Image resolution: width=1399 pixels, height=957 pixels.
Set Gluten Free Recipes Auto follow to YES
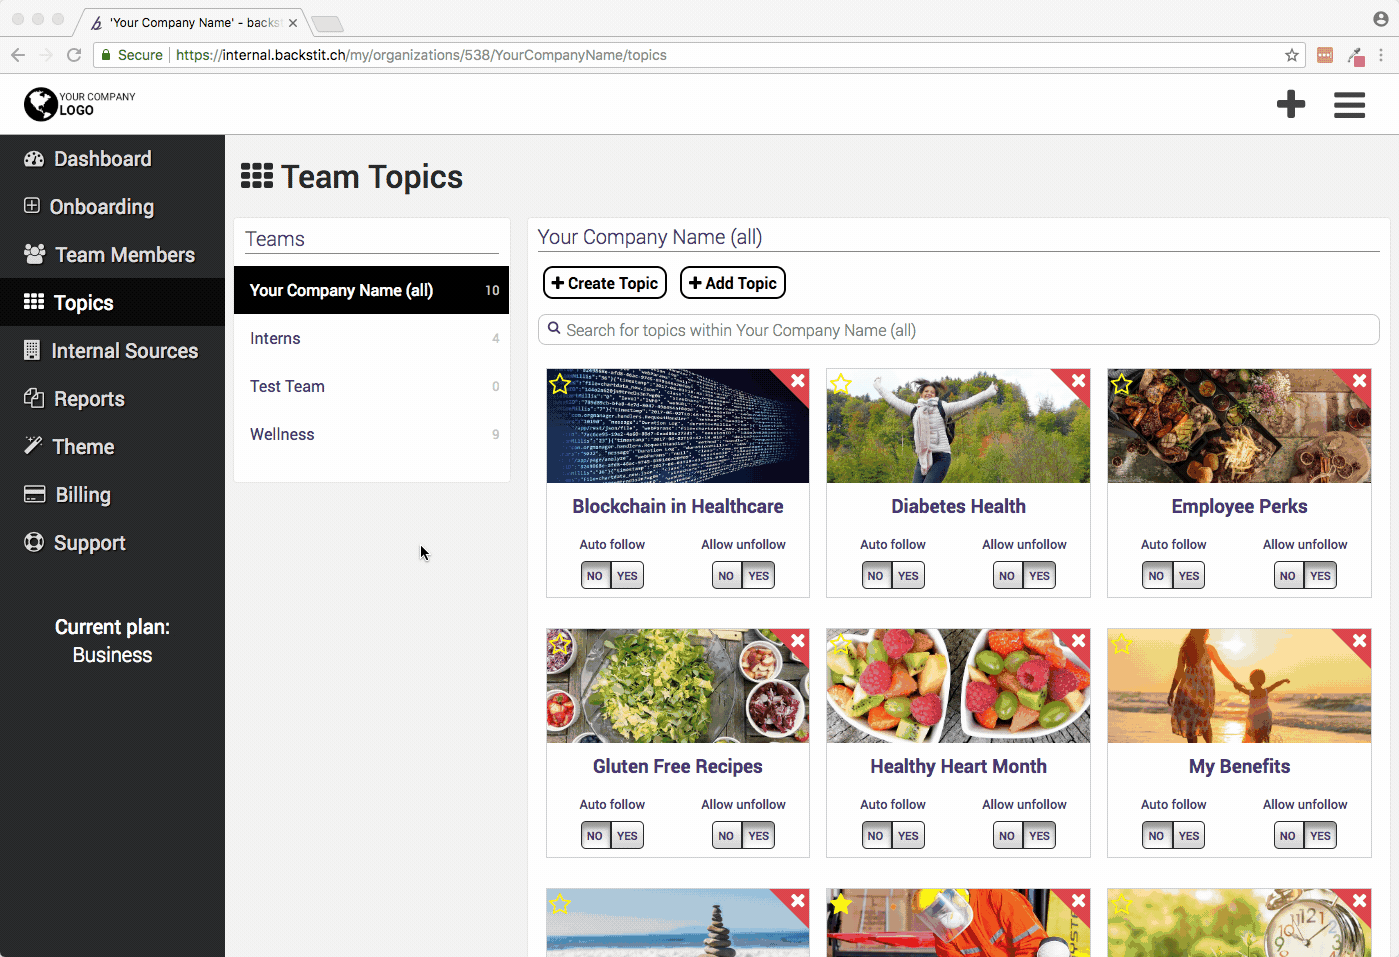click(627, 835)
